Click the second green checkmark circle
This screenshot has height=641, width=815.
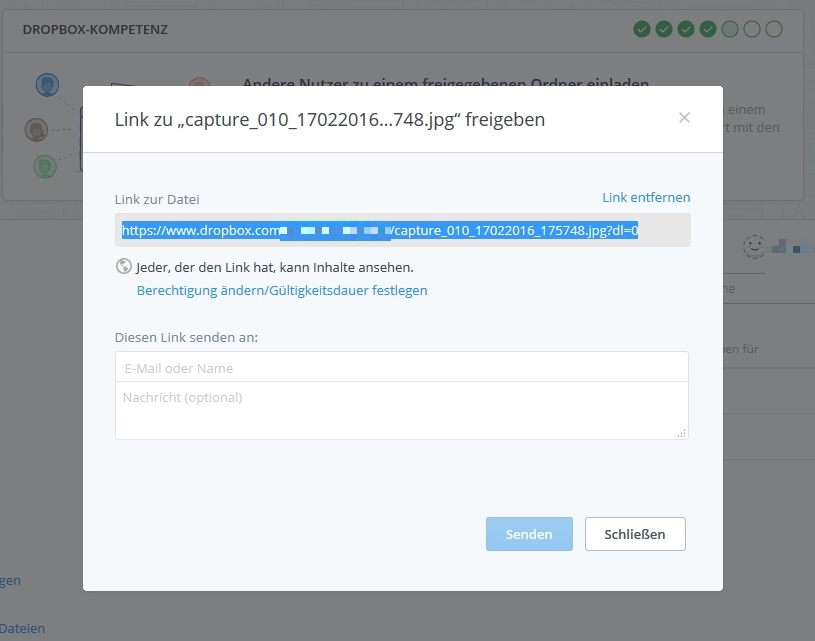[x=664, y=29]
